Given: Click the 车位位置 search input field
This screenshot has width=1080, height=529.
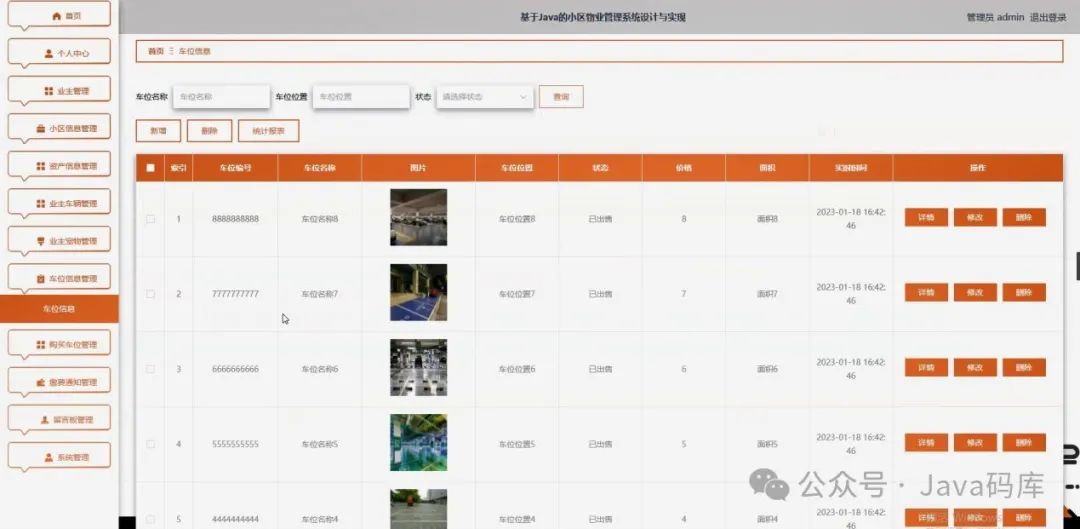Looking at the screenshot, I should (x=361, y=97).
